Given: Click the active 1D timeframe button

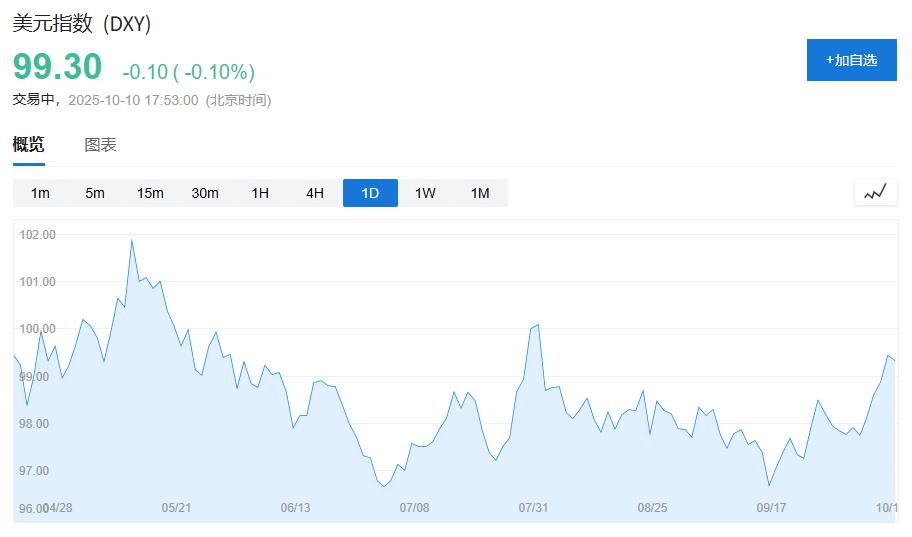Looking at the screenshot, I should pos(370,193).
